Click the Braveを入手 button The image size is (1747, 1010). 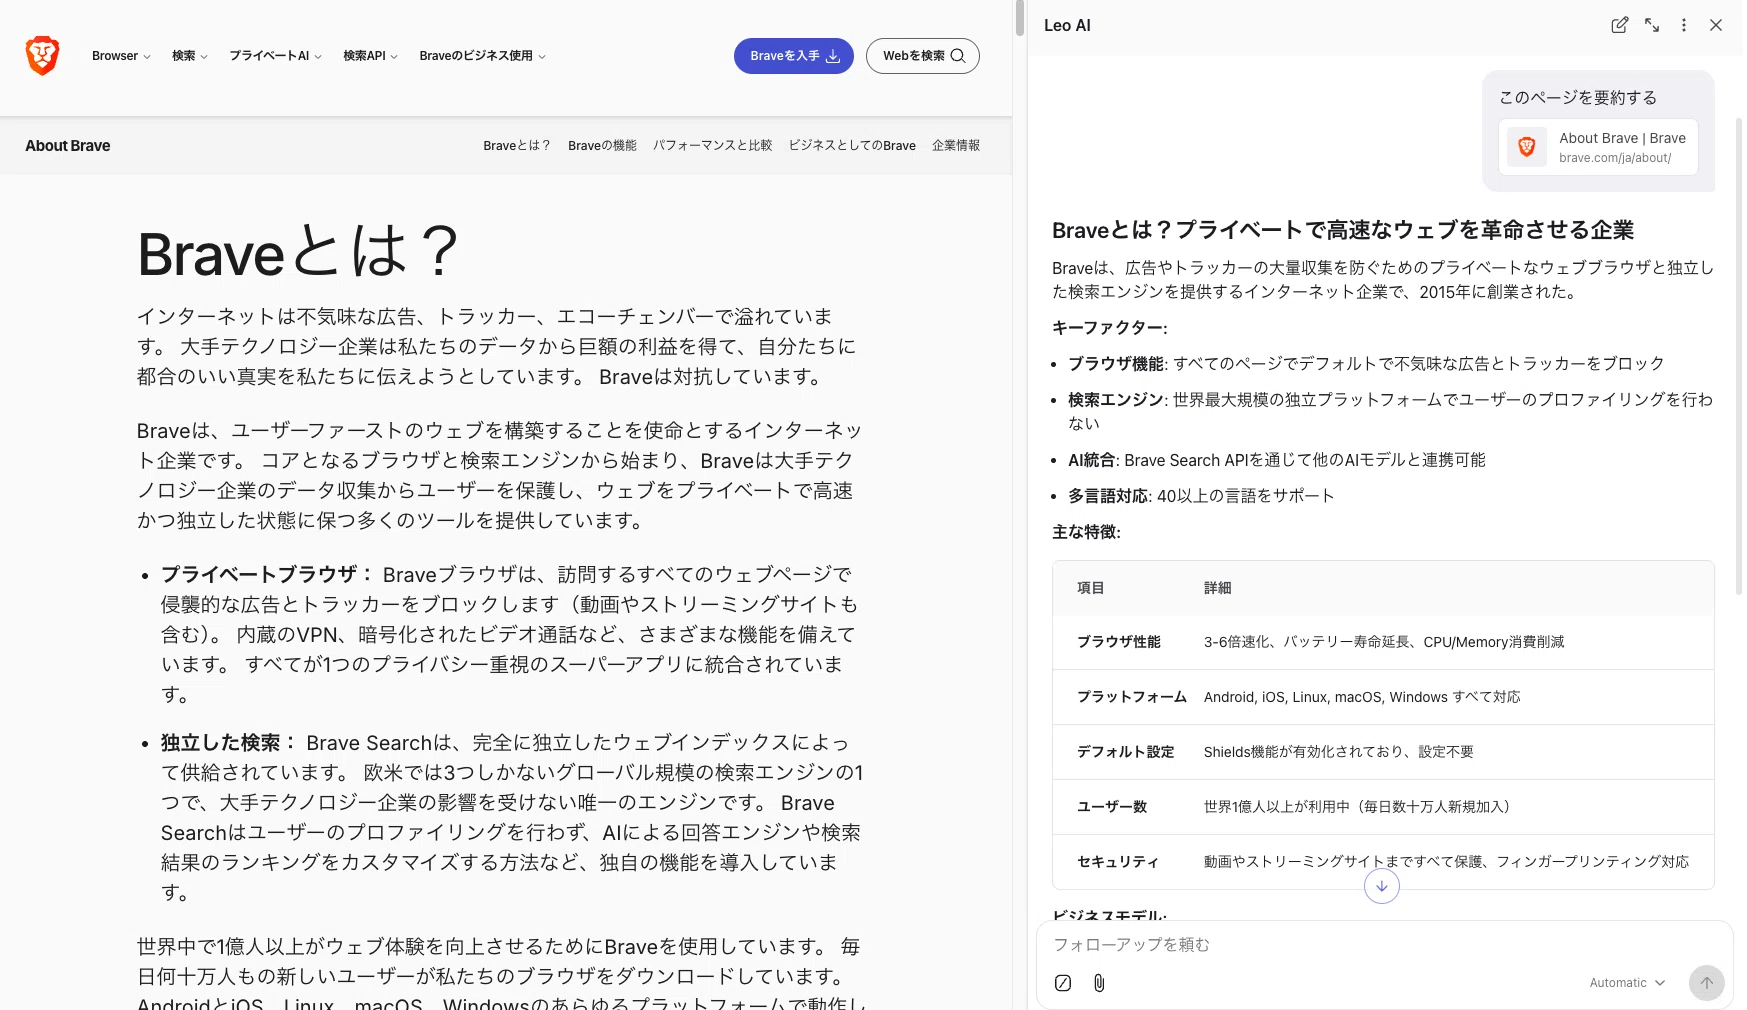point(794,56)
